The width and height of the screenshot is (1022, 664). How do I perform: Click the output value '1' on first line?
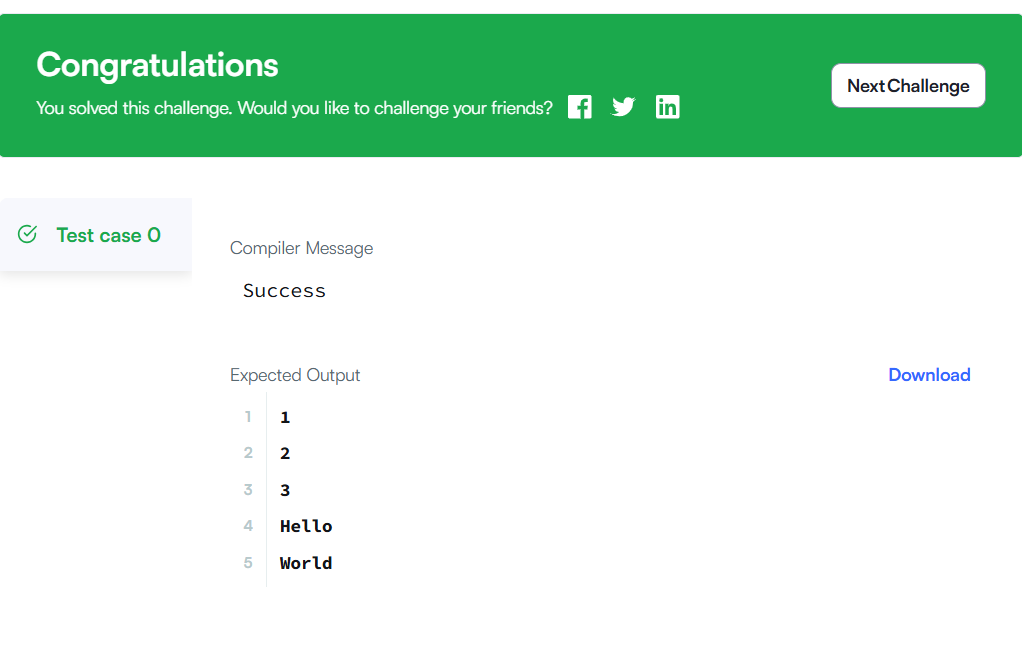285,418
